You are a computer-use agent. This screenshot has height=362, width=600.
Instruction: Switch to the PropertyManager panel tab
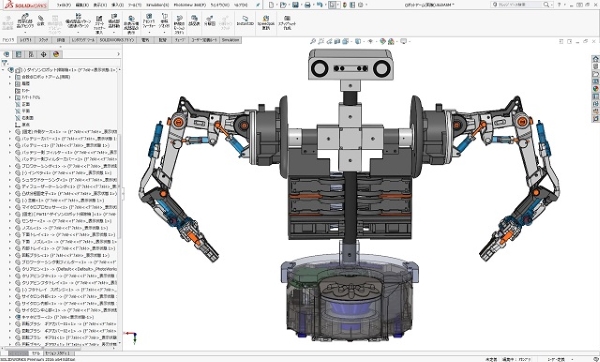18,54
